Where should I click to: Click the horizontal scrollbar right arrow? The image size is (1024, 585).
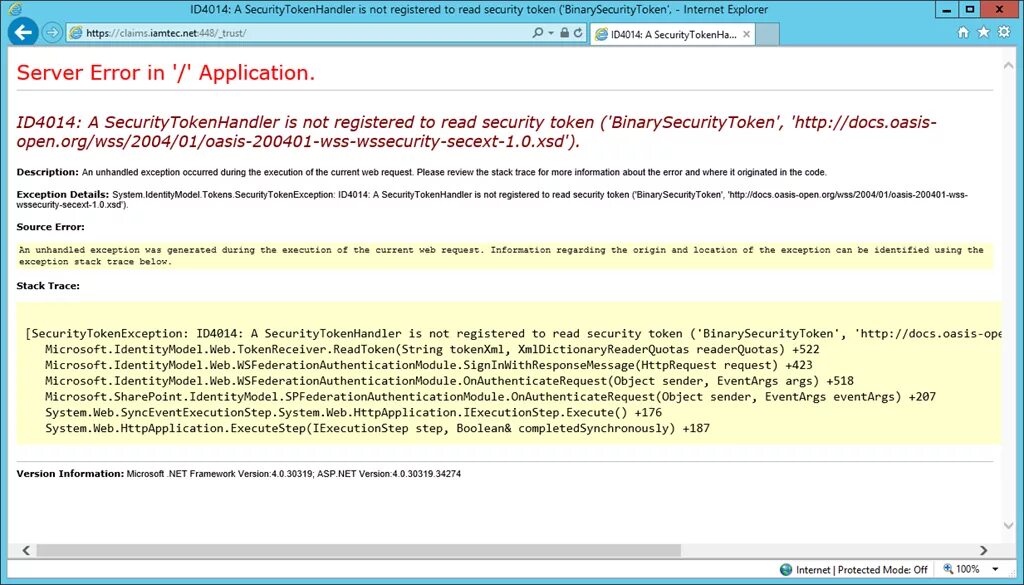tap(984, 550)
